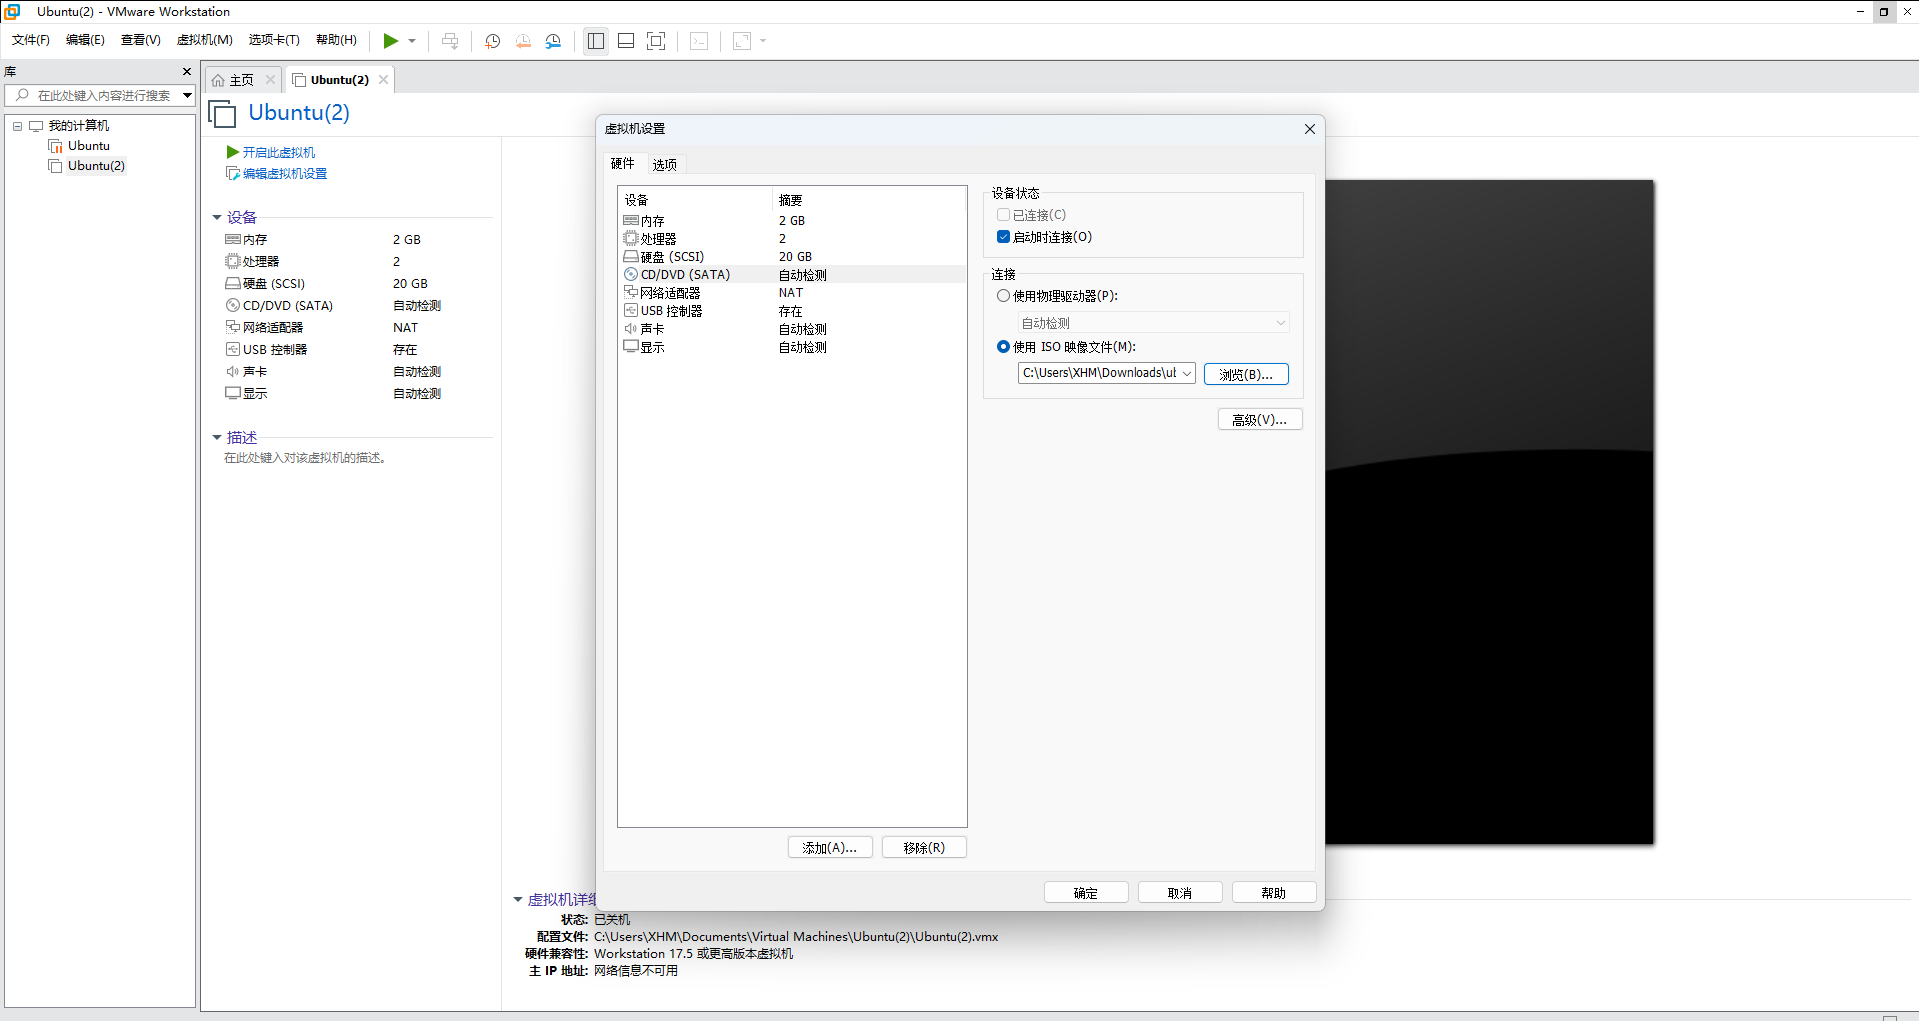1919x1021 pixels.
Task: Switch to the 选项 tab in settings dialog
Action: point(665,165)
